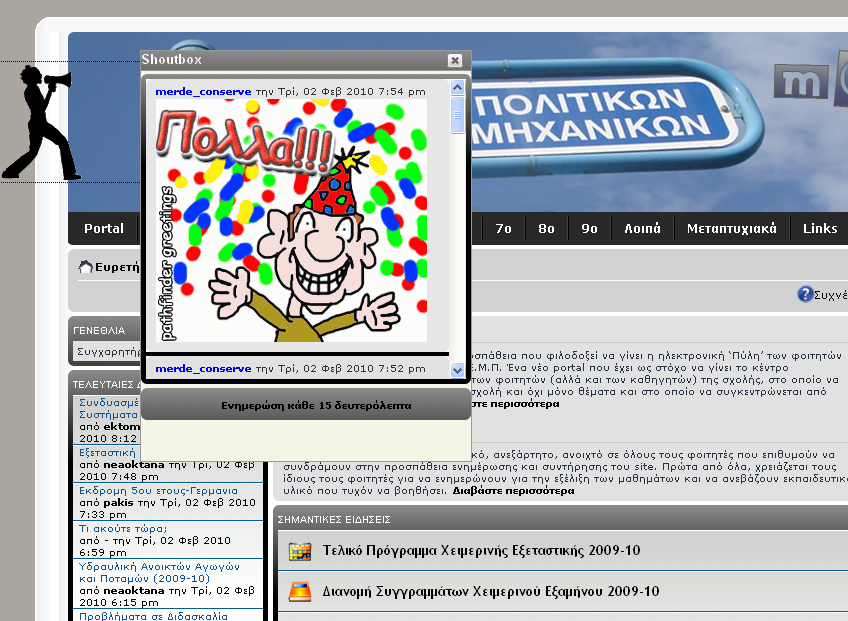Open merde_conserve profile from the 7:54 shout
848x621 pixels.
point(204,91)
